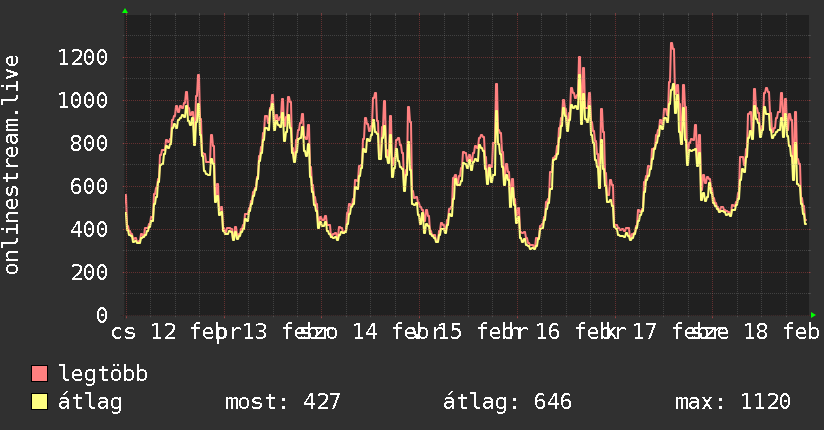The width and height of the screenshot is (824, 430).
Task: Select the legtöbb legend label
Action: [x=104, y=374]
